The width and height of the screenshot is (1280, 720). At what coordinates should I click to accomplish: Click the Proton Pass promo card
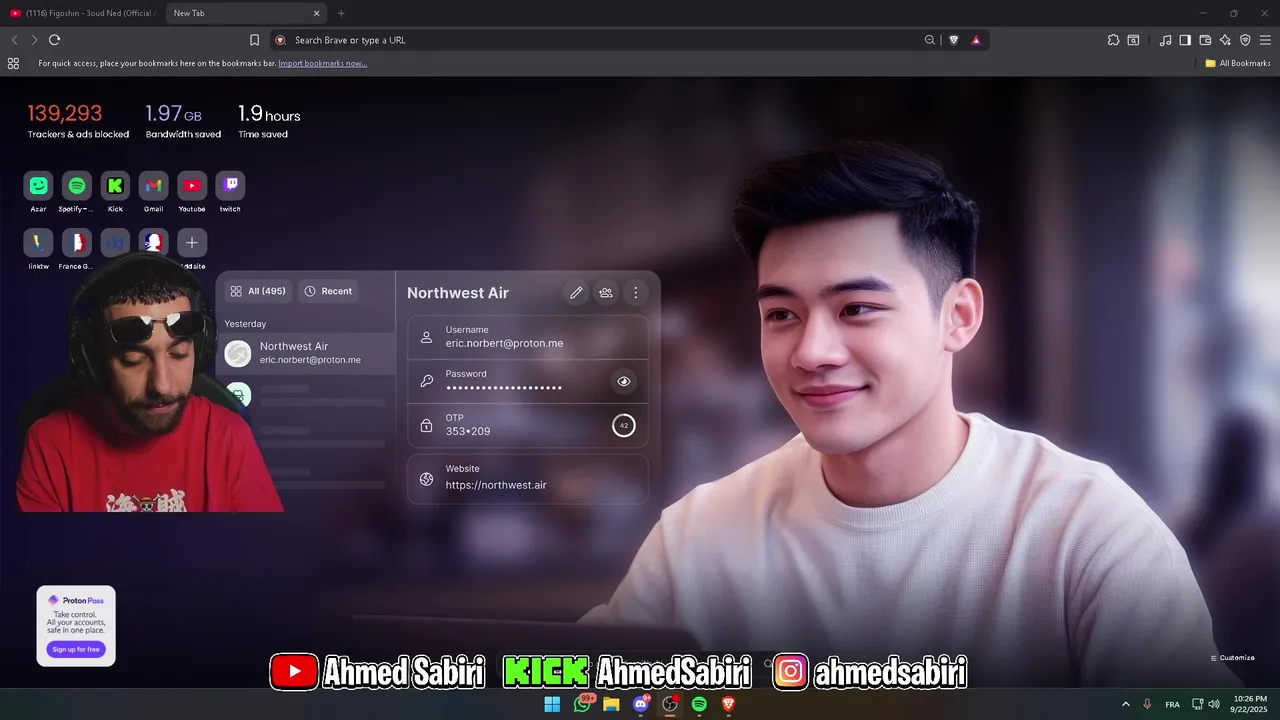pyautogui.click(x=76, y=626)
